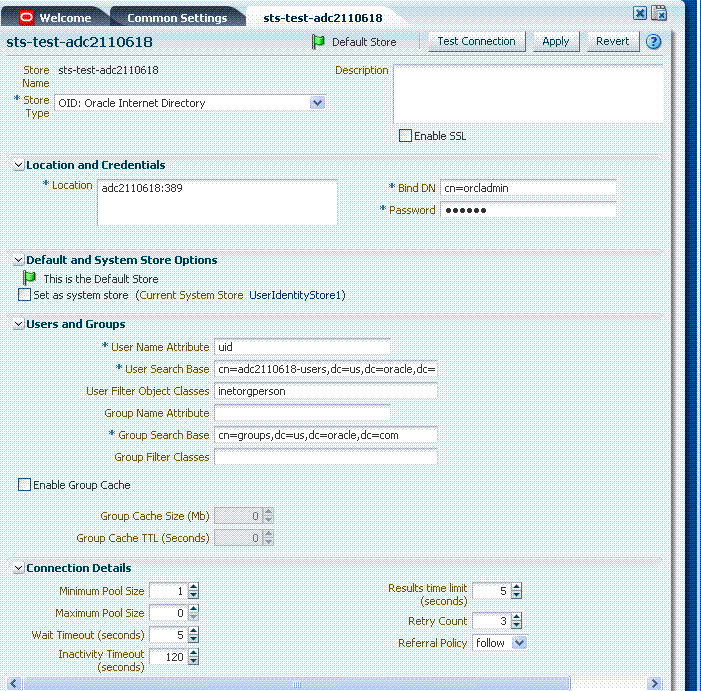The image size is (701, 691).
Task: Select the sts-test-adc2110618 tab
Action: 323,17
